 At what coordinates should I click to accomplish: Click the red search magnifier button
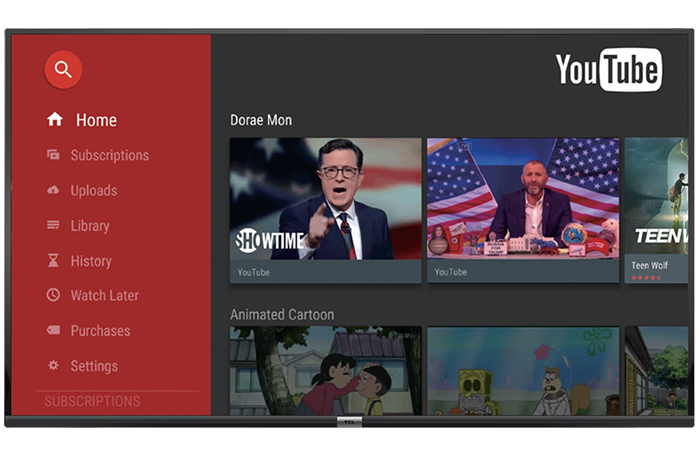pos(63,69)
